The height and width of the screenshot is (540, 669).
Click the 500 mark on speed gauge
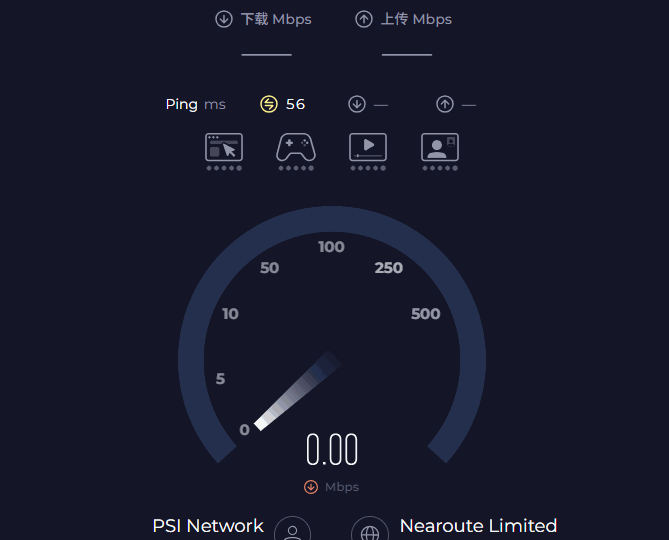[425, 314]
